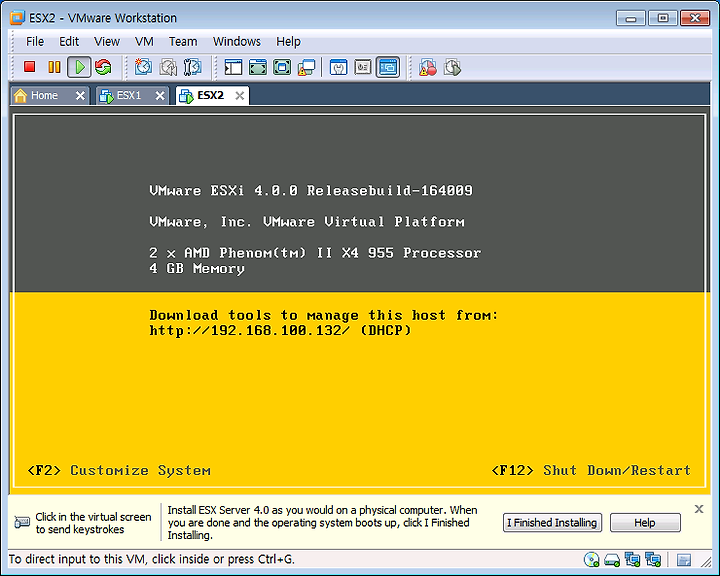Image resolution: width=720 pixels, height=576 pixels.
Task: Click the VMware ESXi 4.0.0 Releasebuild text
Action: (311, 191)
